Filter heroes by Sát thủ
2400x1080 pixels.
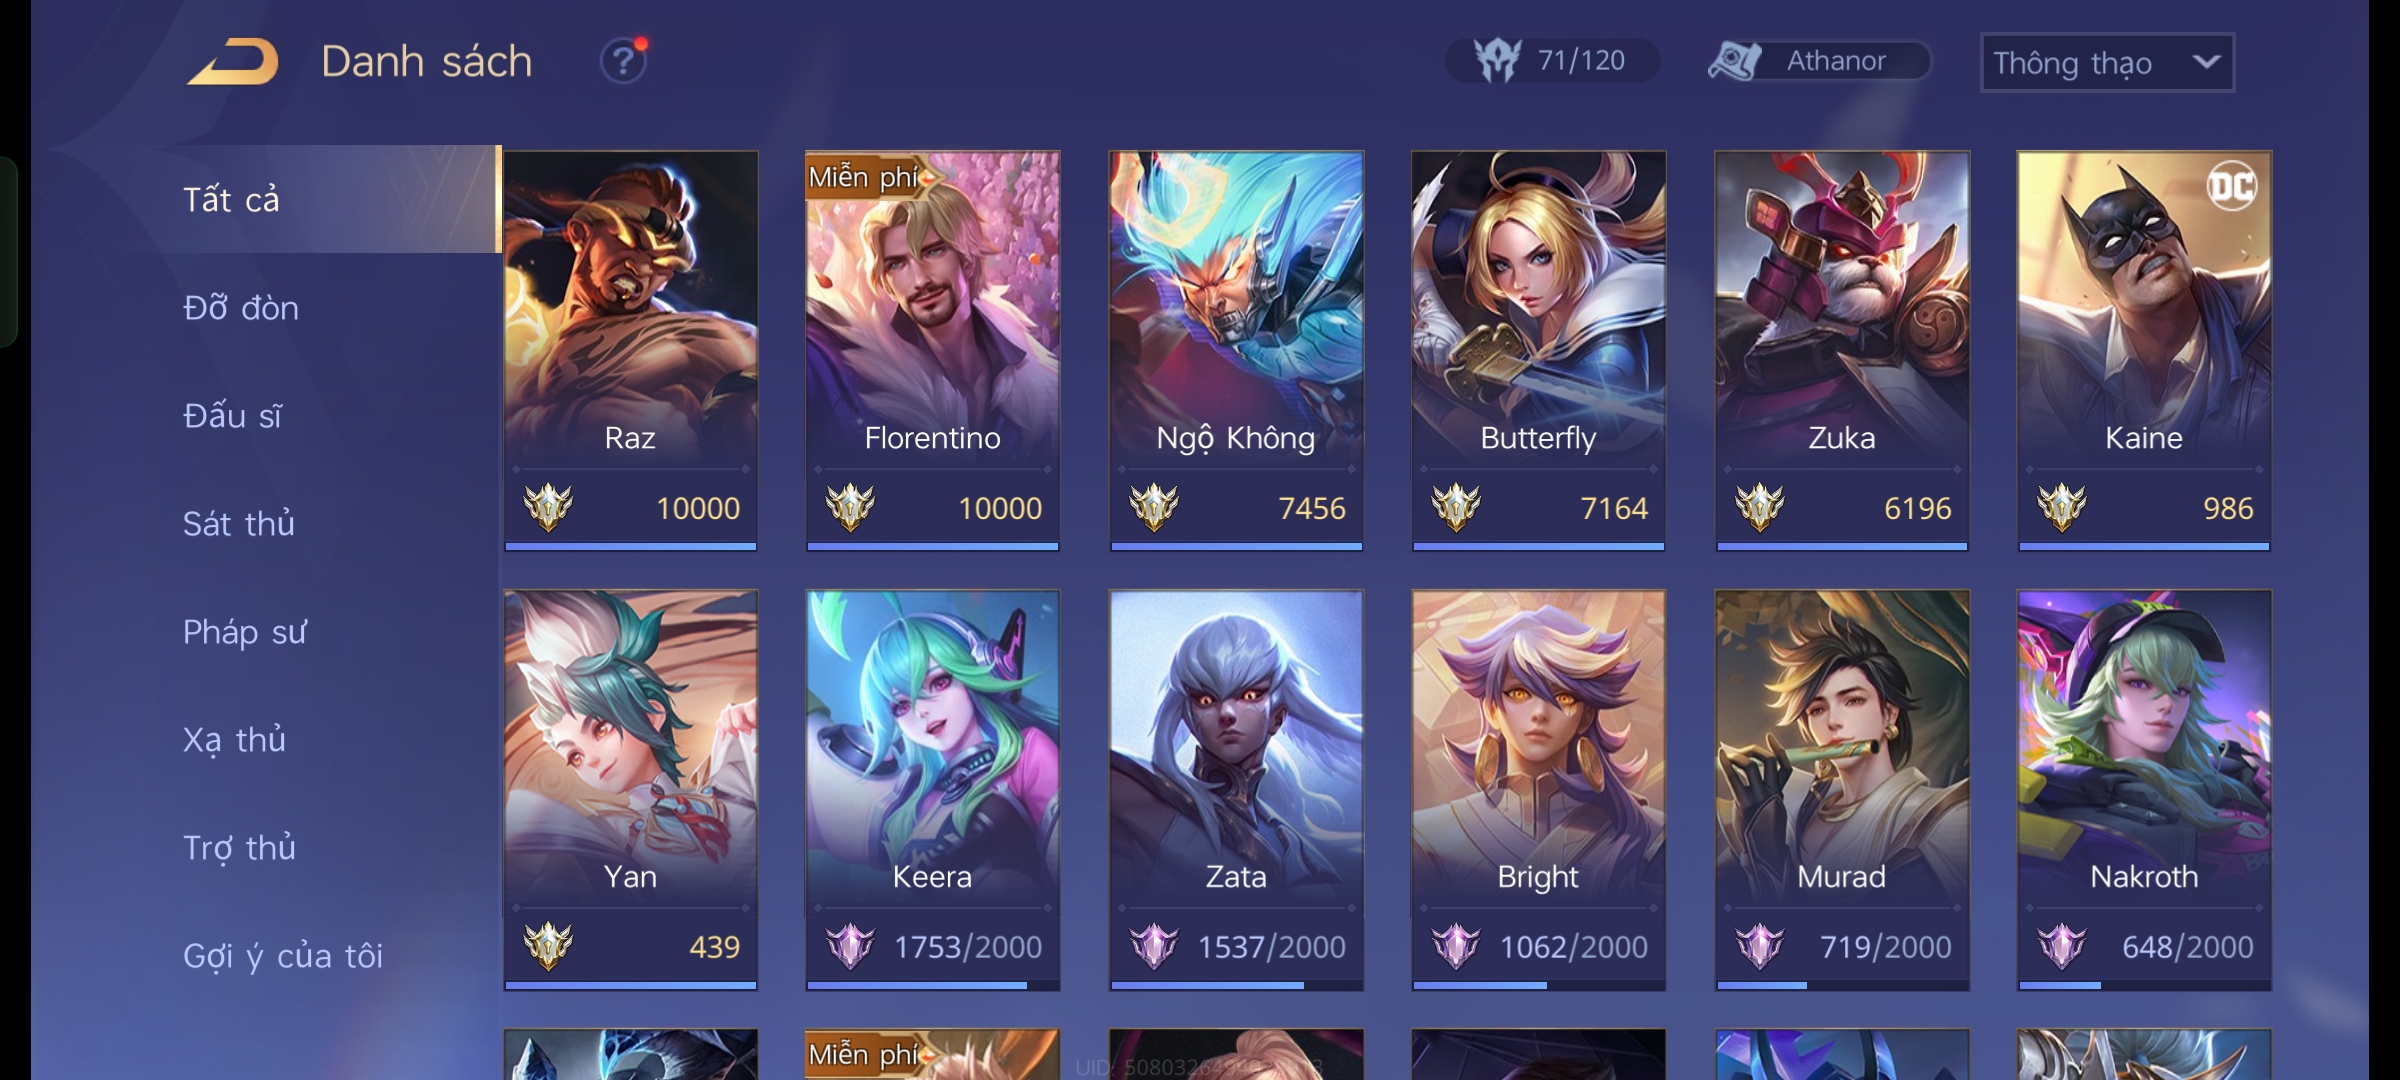[239, 523]
